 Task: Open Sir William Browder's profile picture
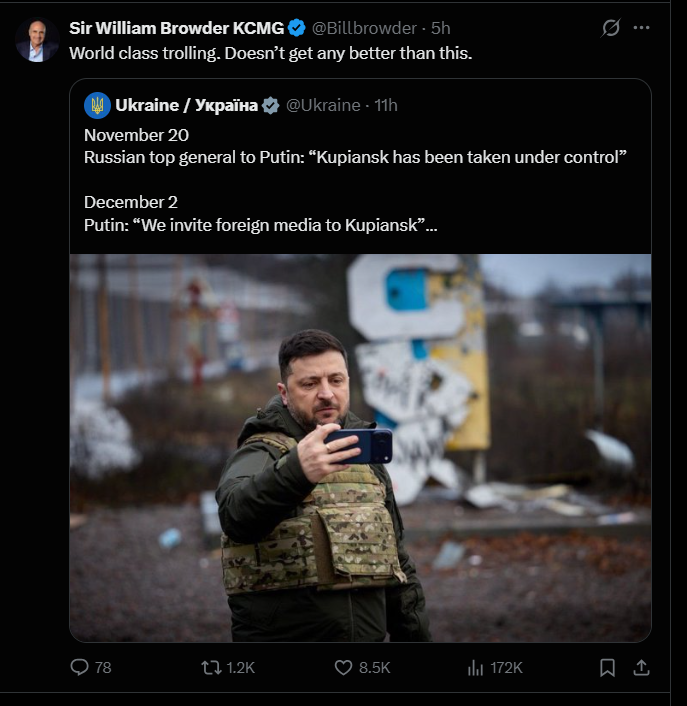[x=36, y=40]
